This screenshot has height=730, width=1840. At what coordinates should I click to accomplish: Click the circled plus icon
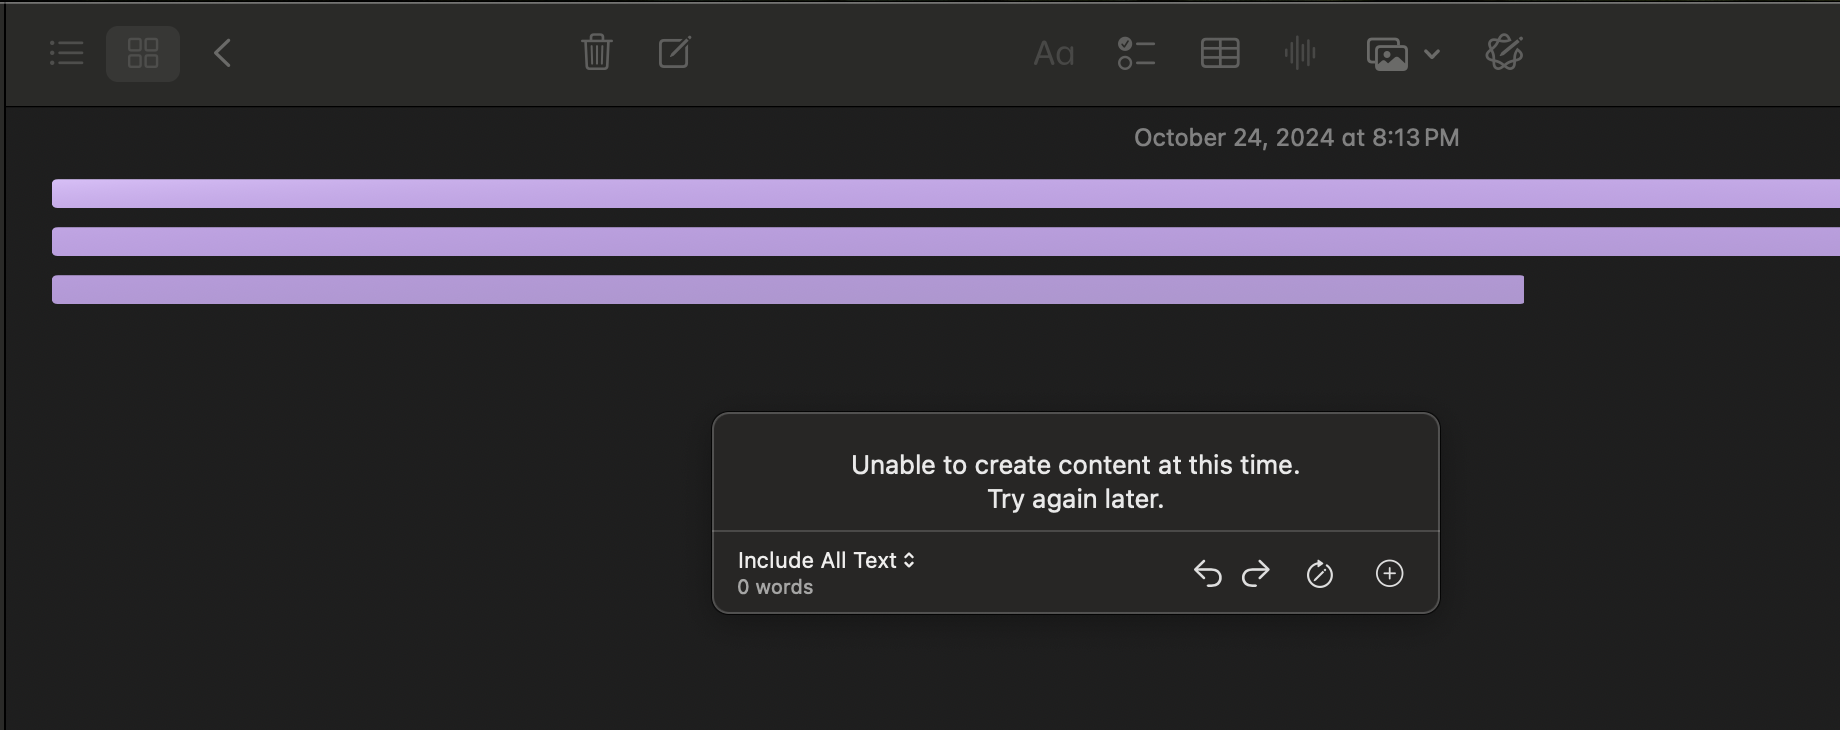[1390, 573]
